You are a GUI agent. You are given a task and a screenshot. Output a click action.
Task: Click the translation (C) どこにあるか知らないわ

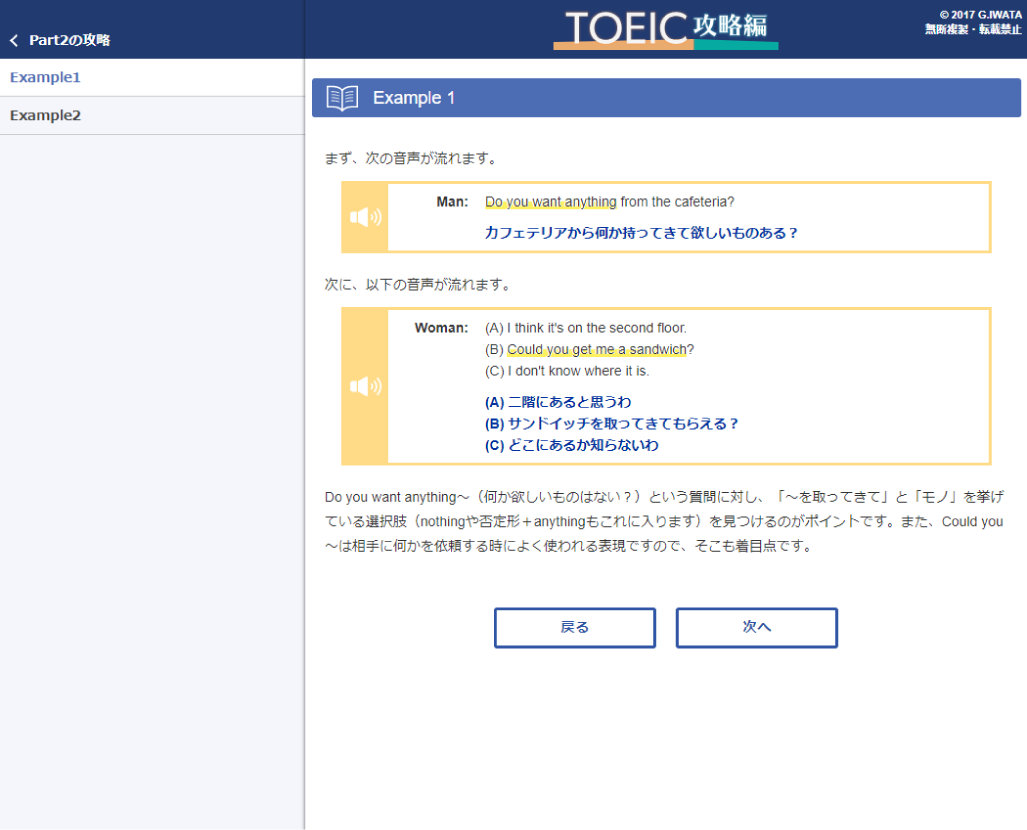[x=571, y=445]
